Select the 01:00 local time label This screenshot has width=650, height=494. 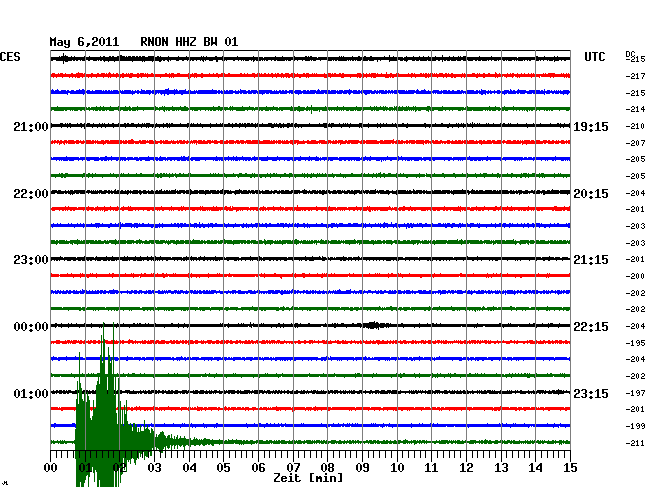(31, 393)
